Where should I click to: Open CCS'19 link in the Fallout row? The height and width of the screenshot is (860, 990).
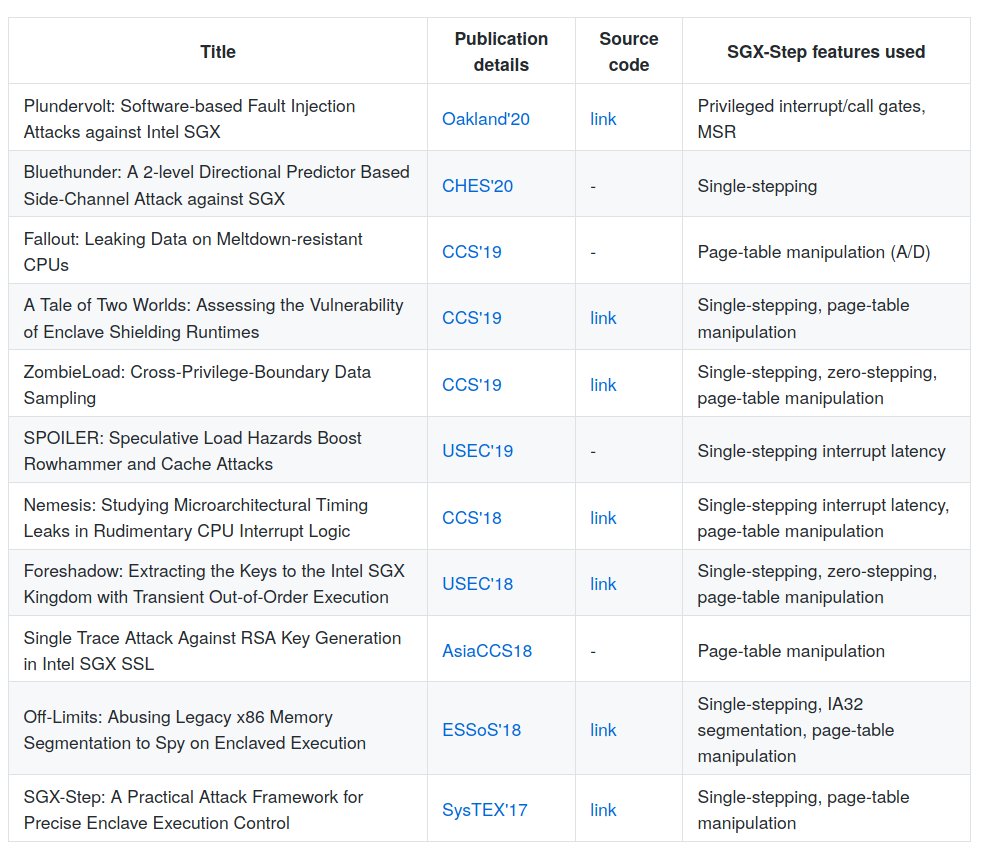pos(472,252)
